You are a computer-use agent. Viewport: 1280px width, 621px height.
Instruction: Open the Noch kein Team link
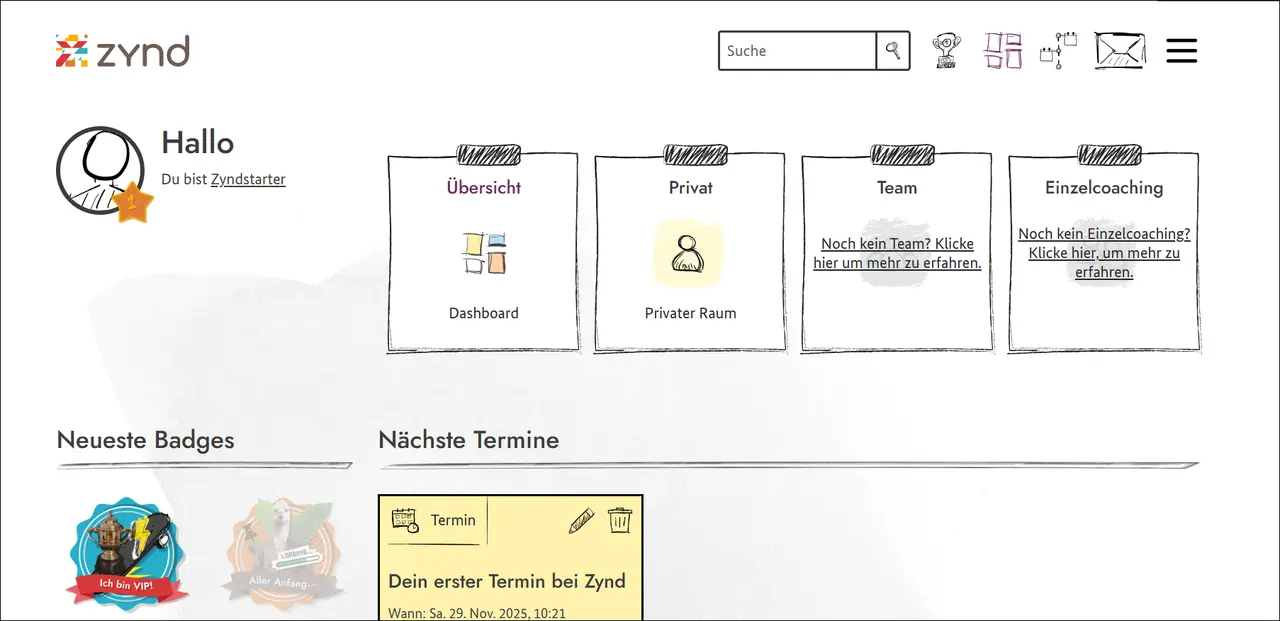point(897,253)
